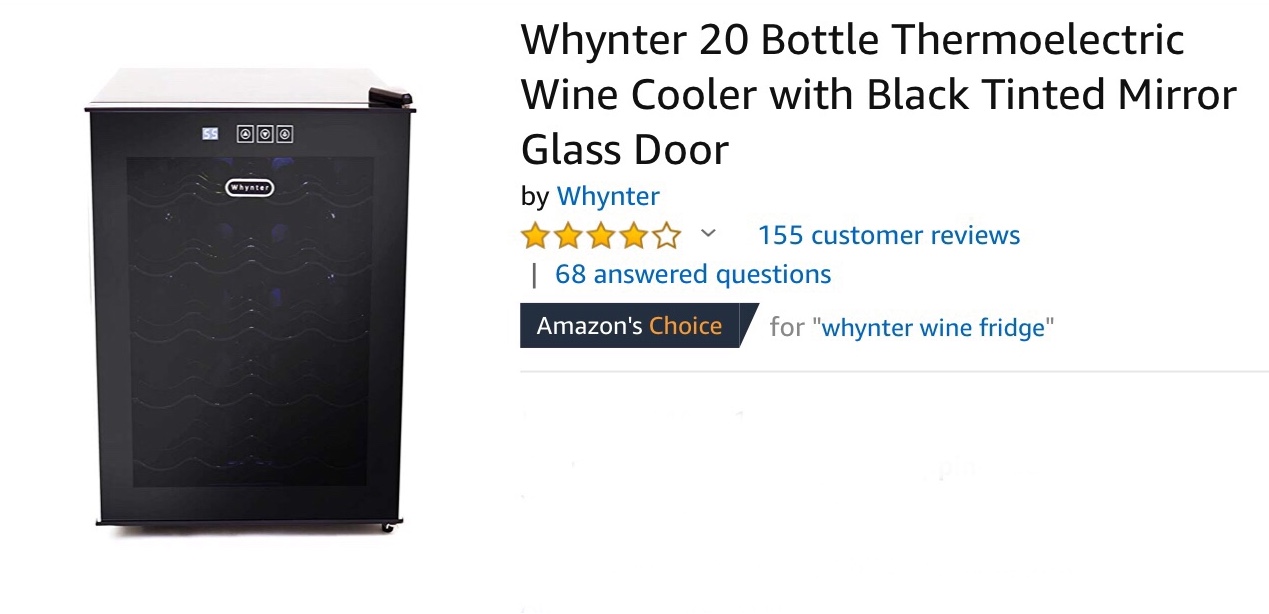Click the third gold rating star
1269x614 pixels.
[x=601, y=236]
